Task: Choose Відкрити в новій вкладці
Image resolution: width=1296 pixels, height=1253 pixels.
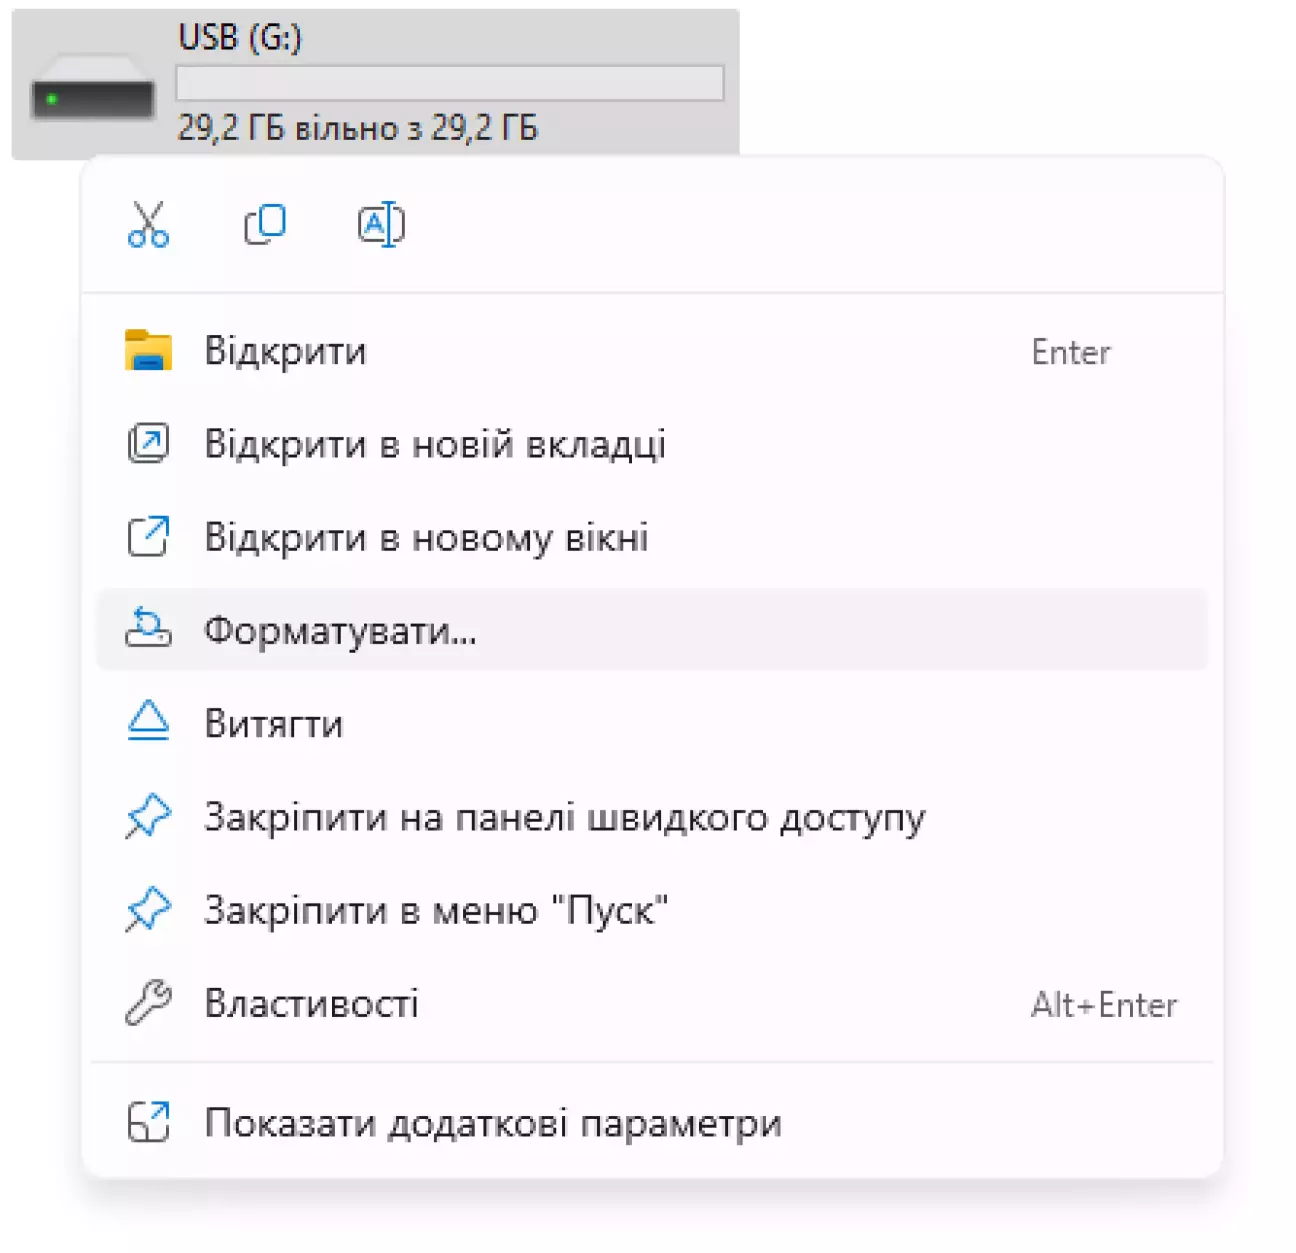Action: point(435,444)
